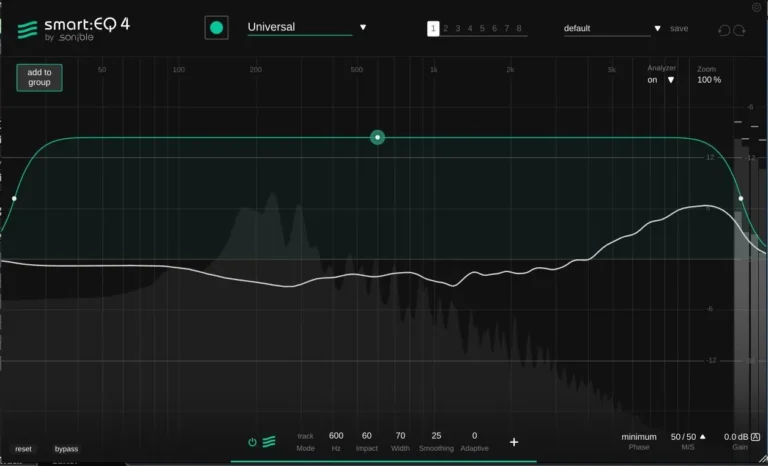Viewport: 768px width, 466px height.
Task: Select state slot 8
Action: [519, 28]
